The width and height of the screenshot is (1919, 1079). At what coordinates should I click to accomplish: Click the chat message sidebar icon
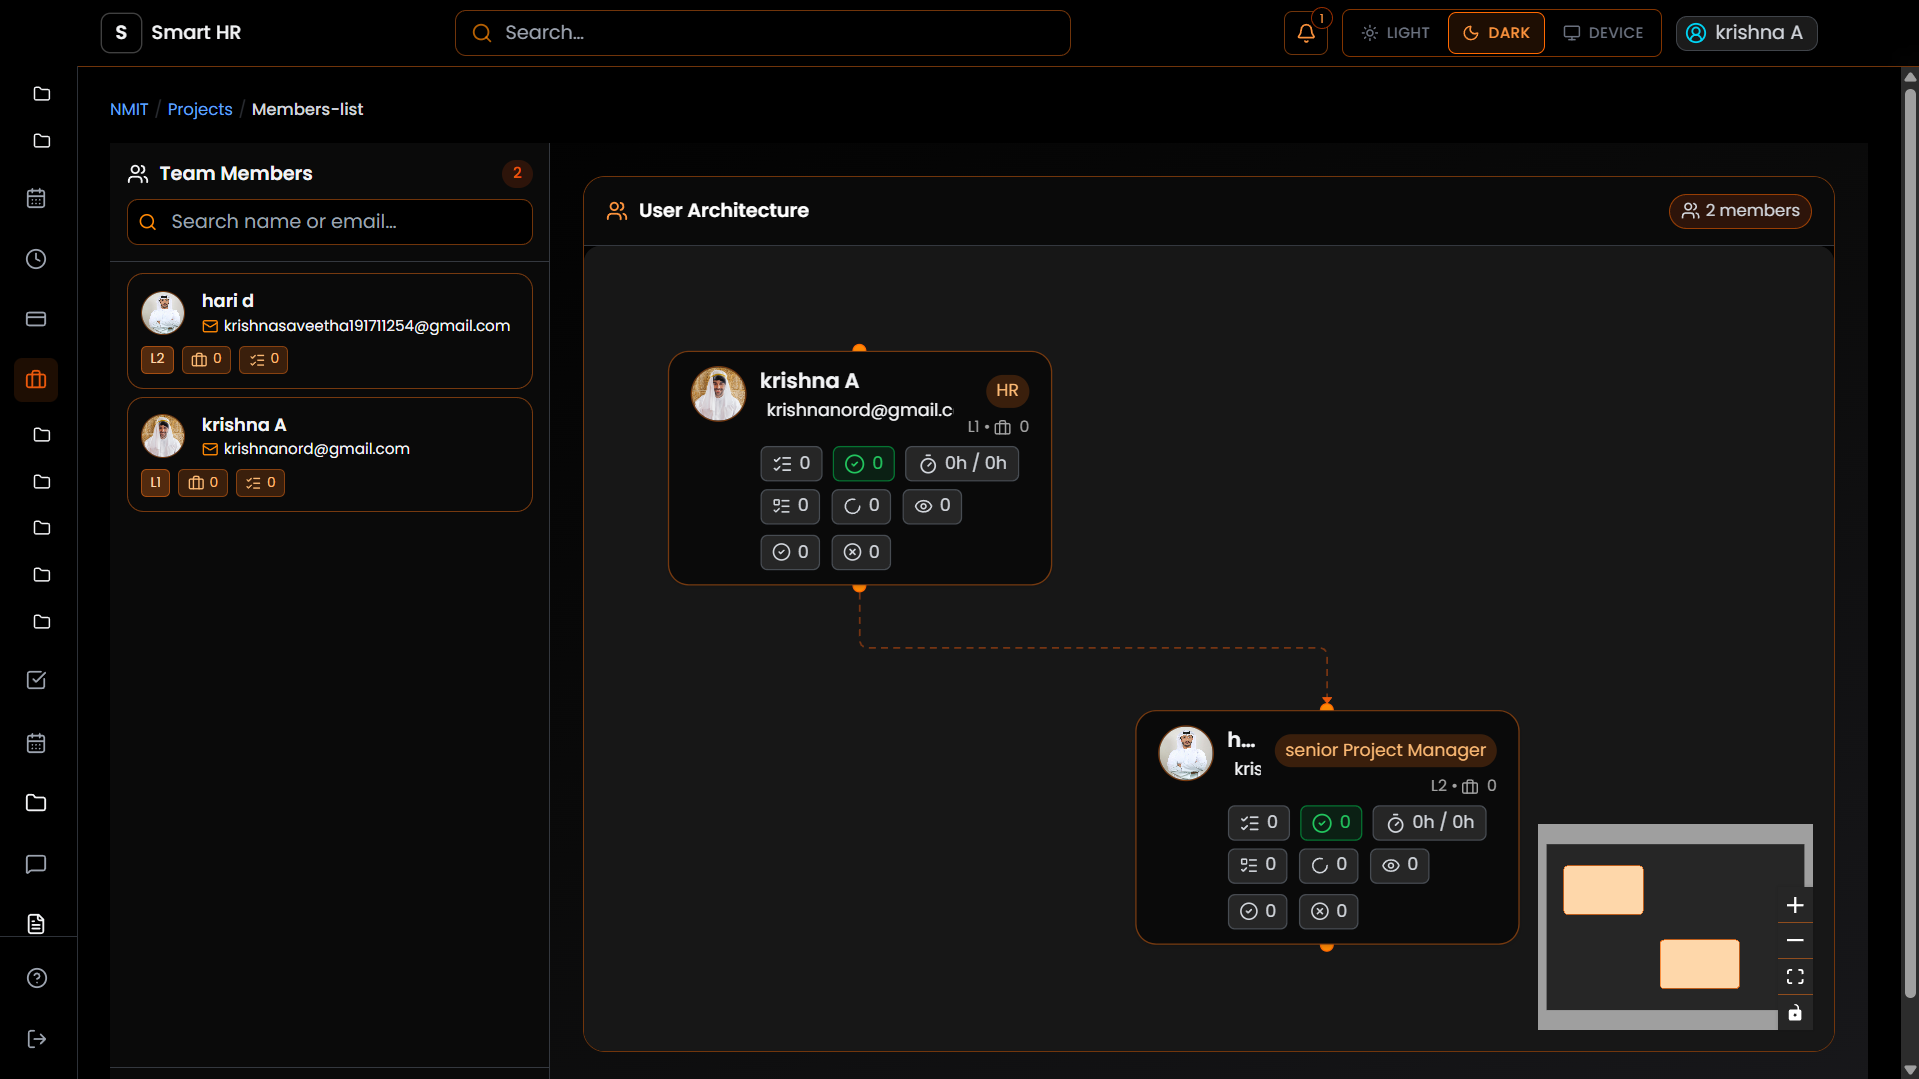(36, 864)
